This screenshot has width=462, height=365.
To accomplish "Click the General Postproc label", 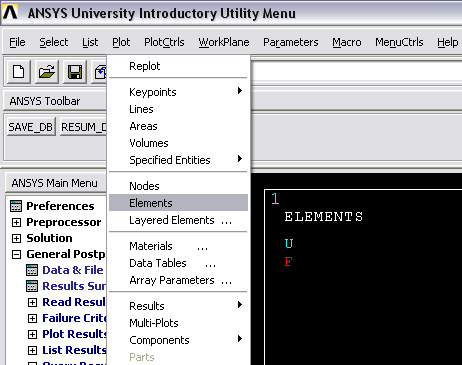I will coord(66,254).
